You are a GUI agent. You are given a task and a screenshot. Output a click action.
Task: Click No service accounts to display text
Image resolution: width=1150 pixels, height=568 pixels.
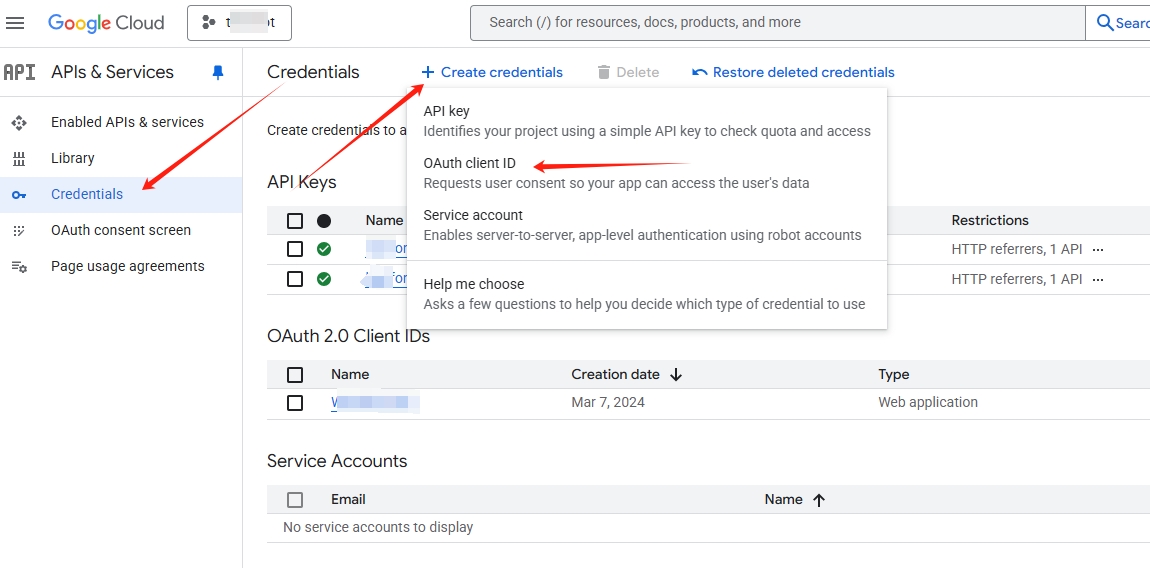point(378,527)
